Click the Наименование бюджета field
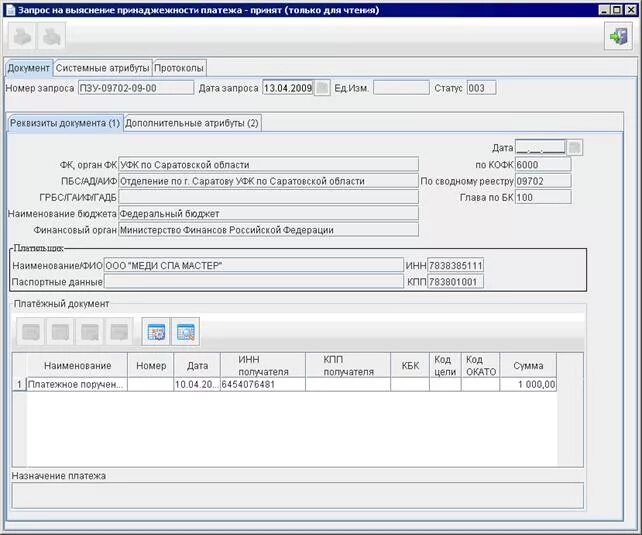This screenshot has width=642, height=535. (x=269, y=214)
